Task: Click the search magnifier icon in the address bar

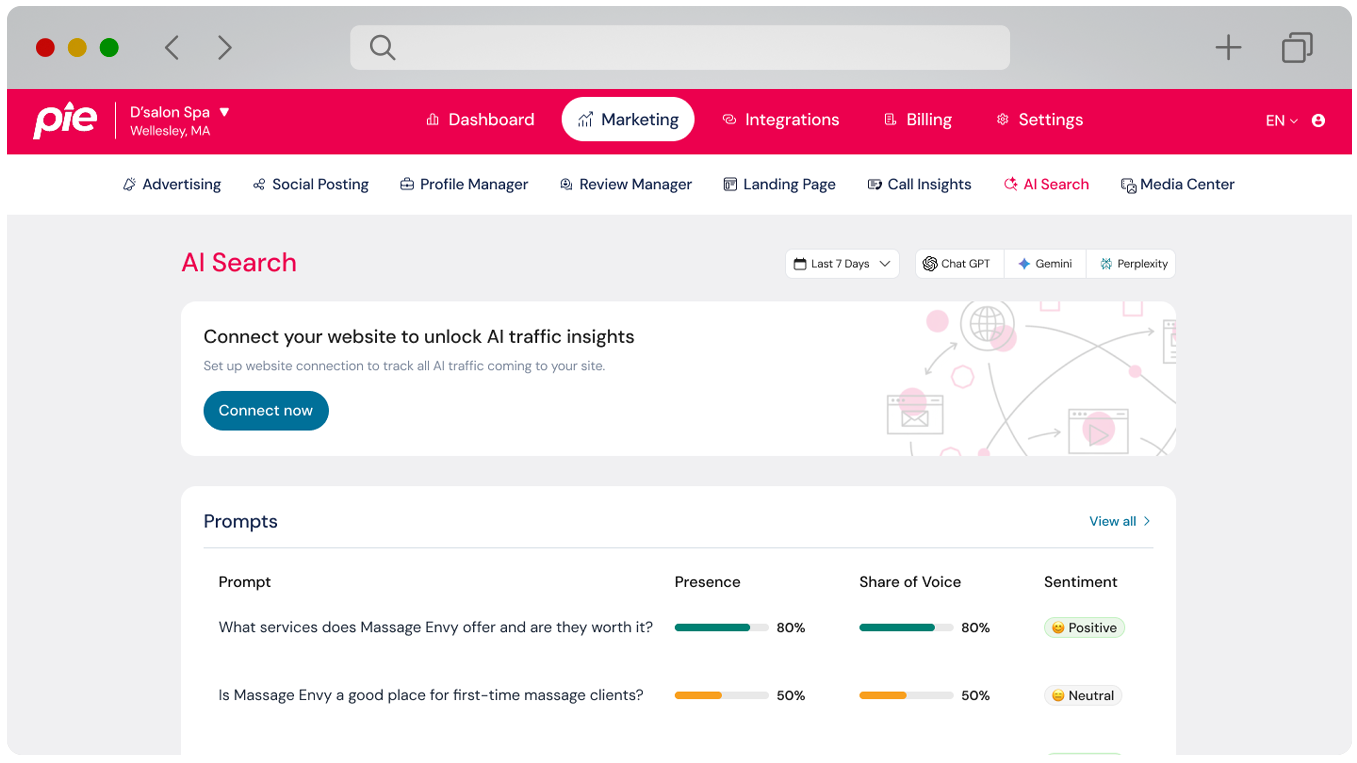Action: (x=382, y=47)
